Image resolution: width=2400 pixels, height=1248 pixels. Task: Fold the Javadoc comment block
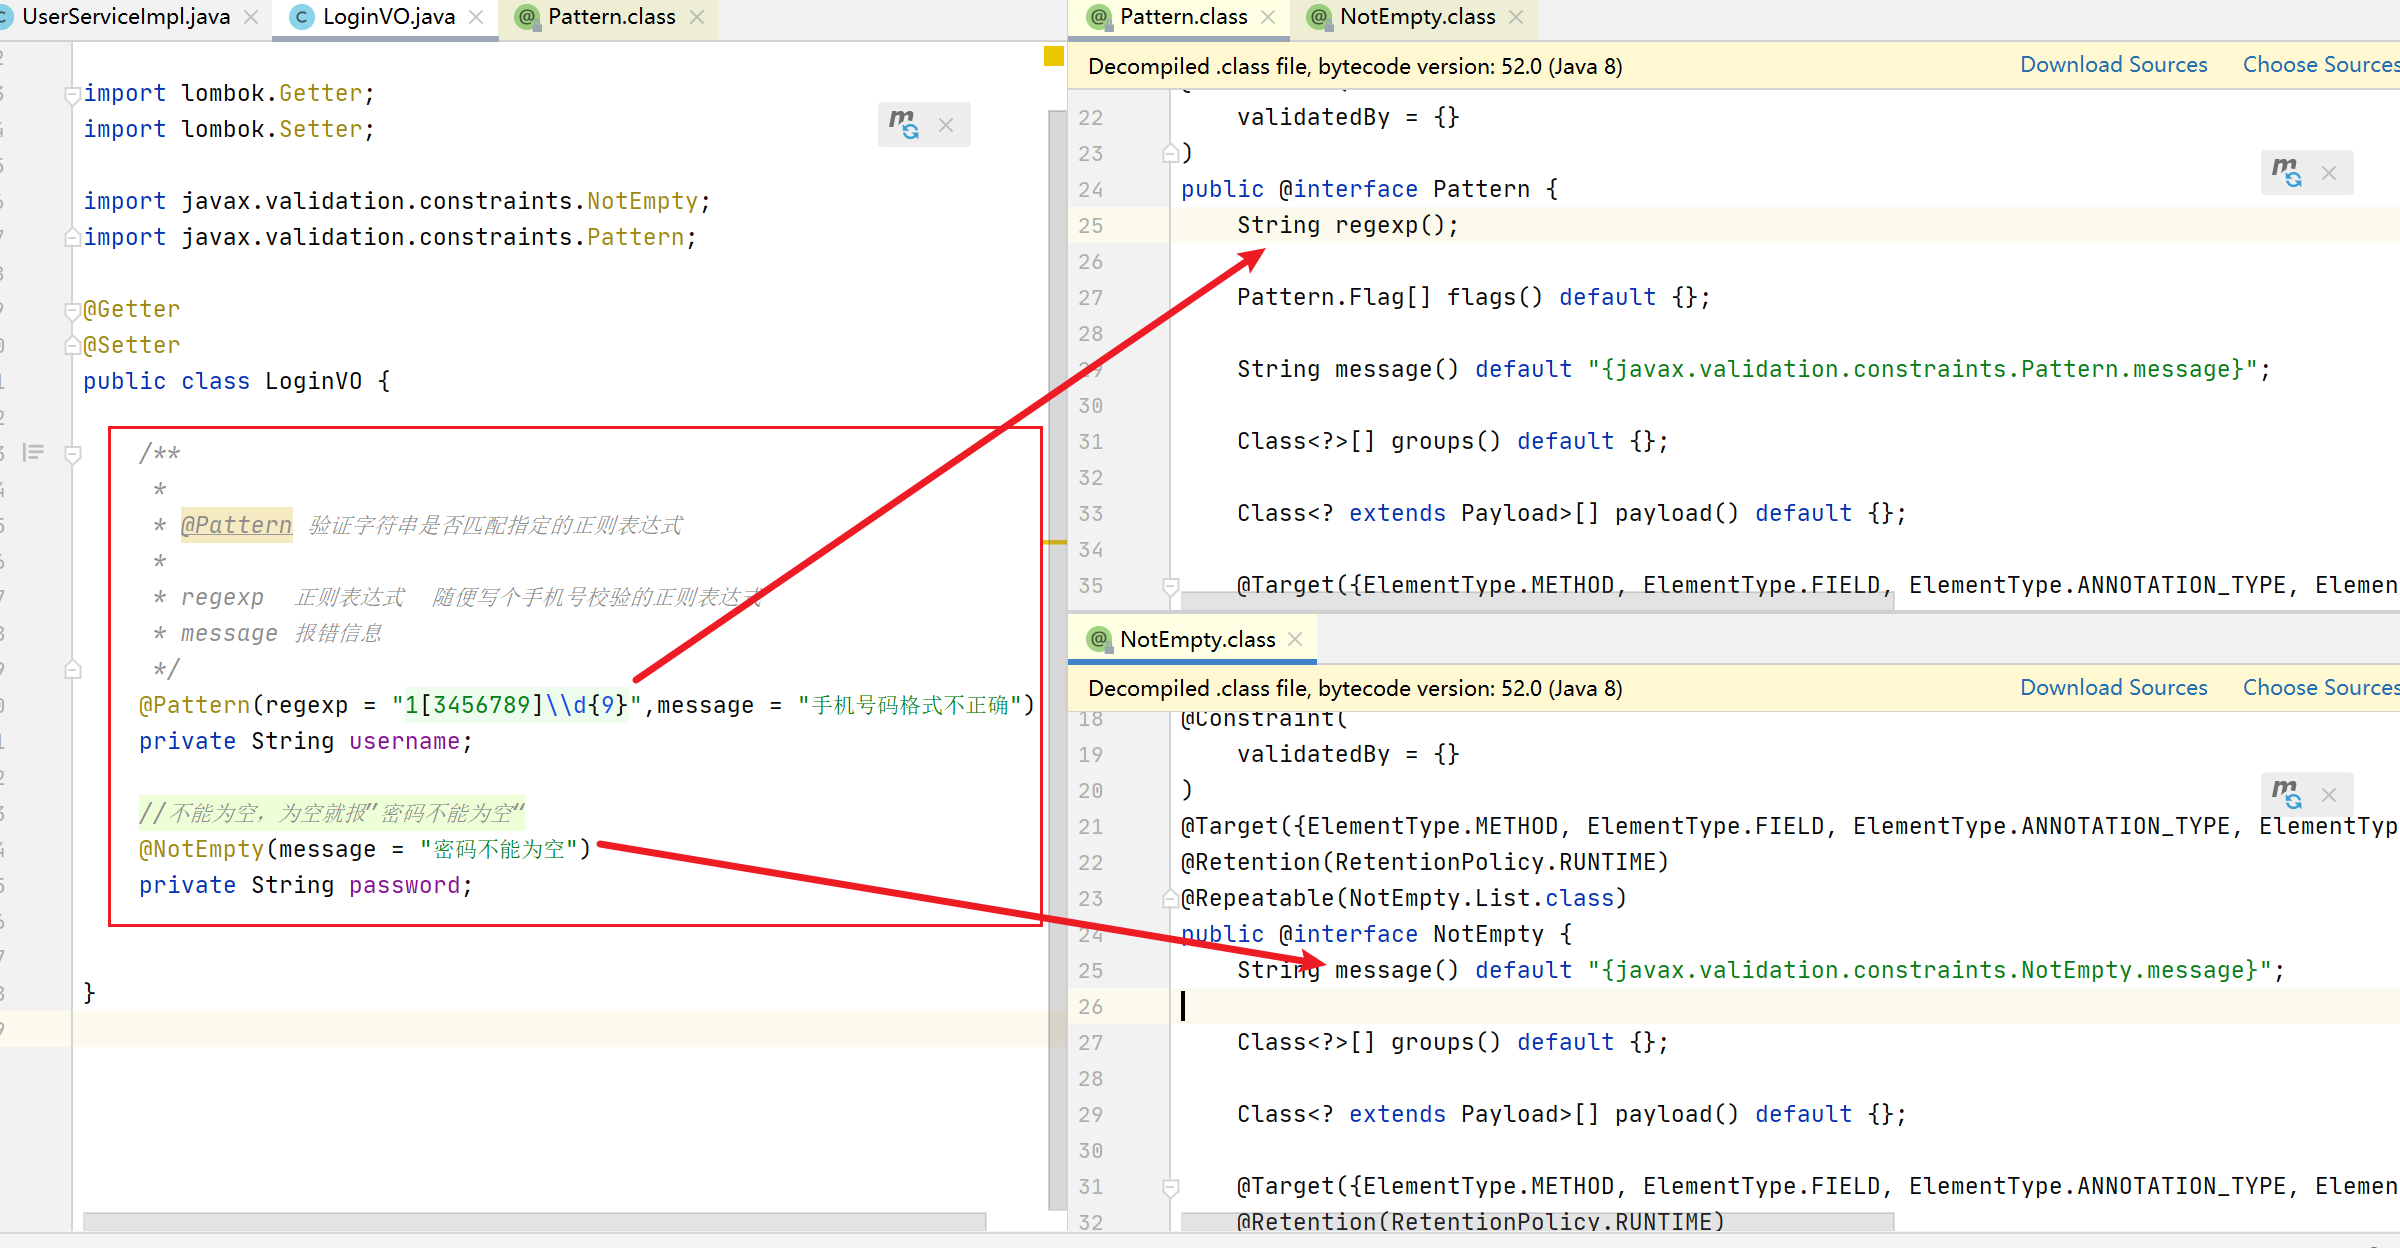72,454
